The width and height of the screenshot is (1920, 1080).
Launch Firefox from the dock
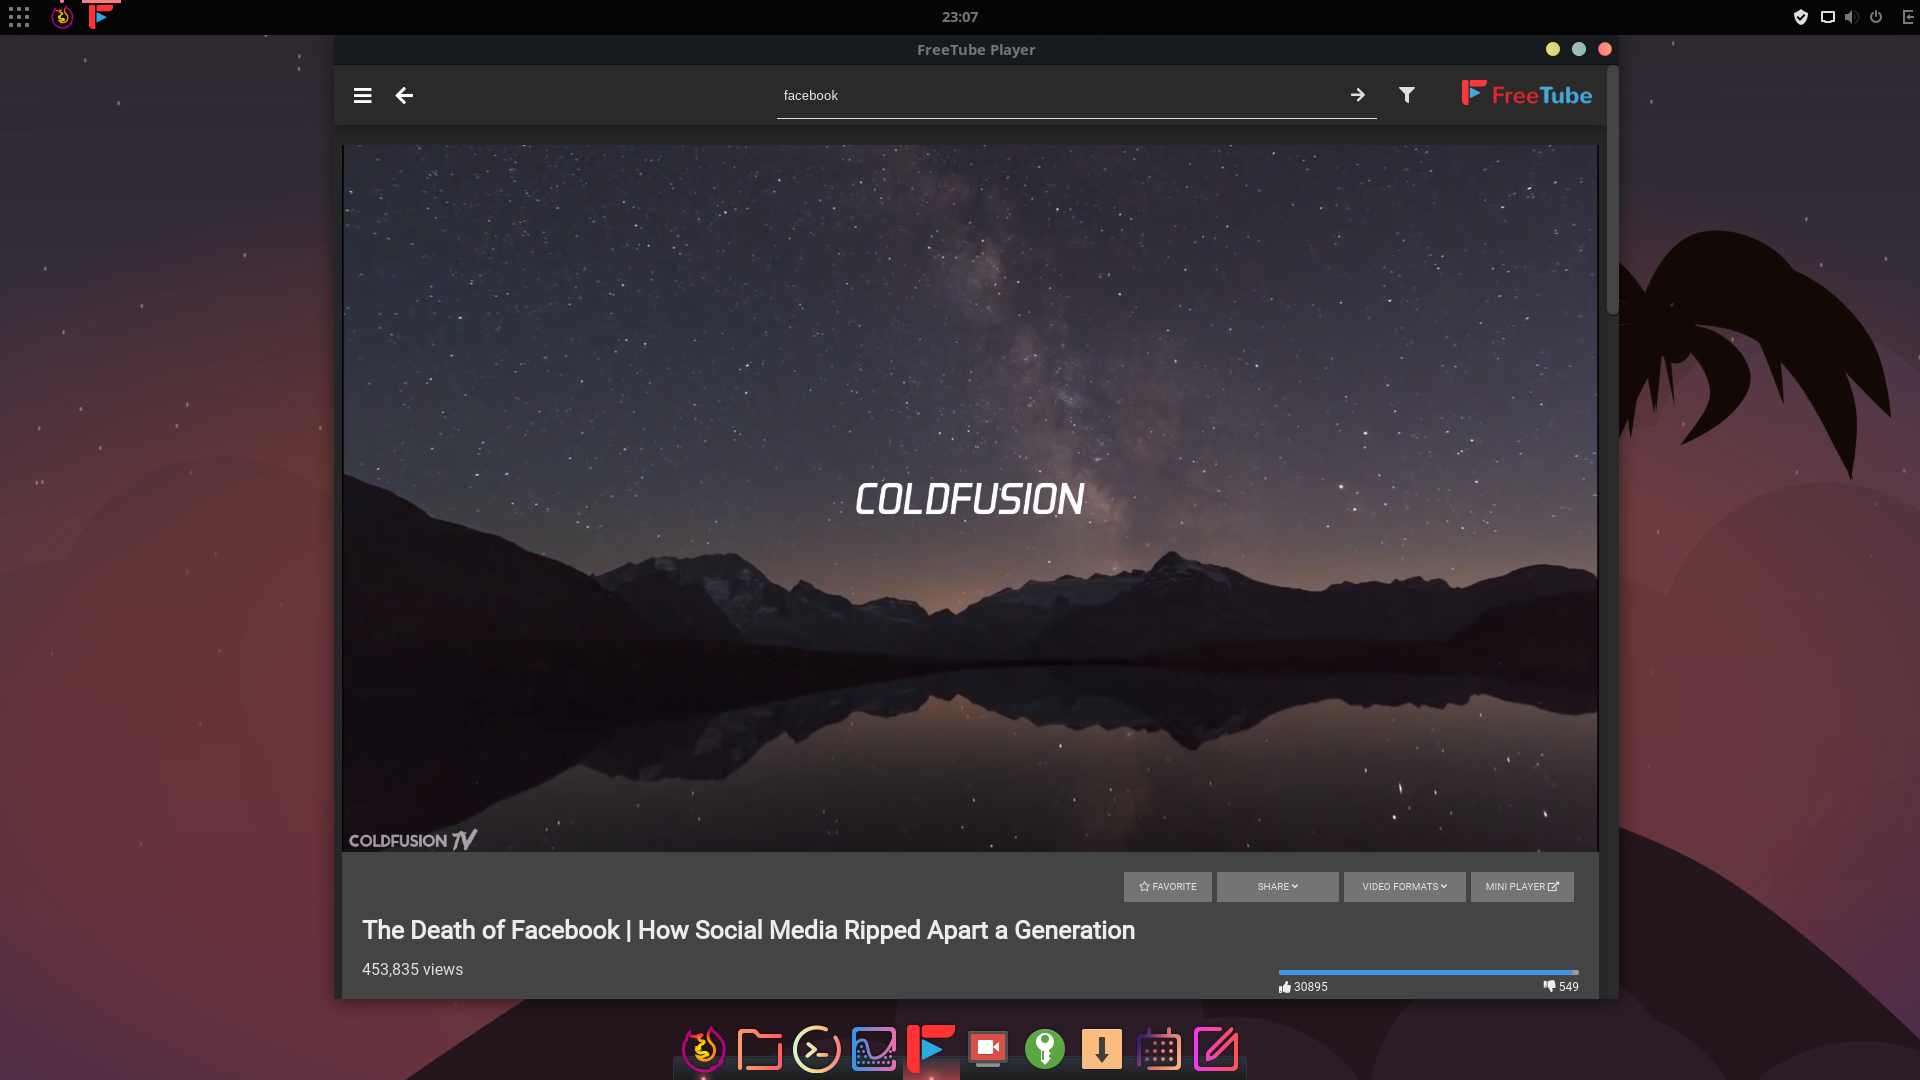(703, 1049)
